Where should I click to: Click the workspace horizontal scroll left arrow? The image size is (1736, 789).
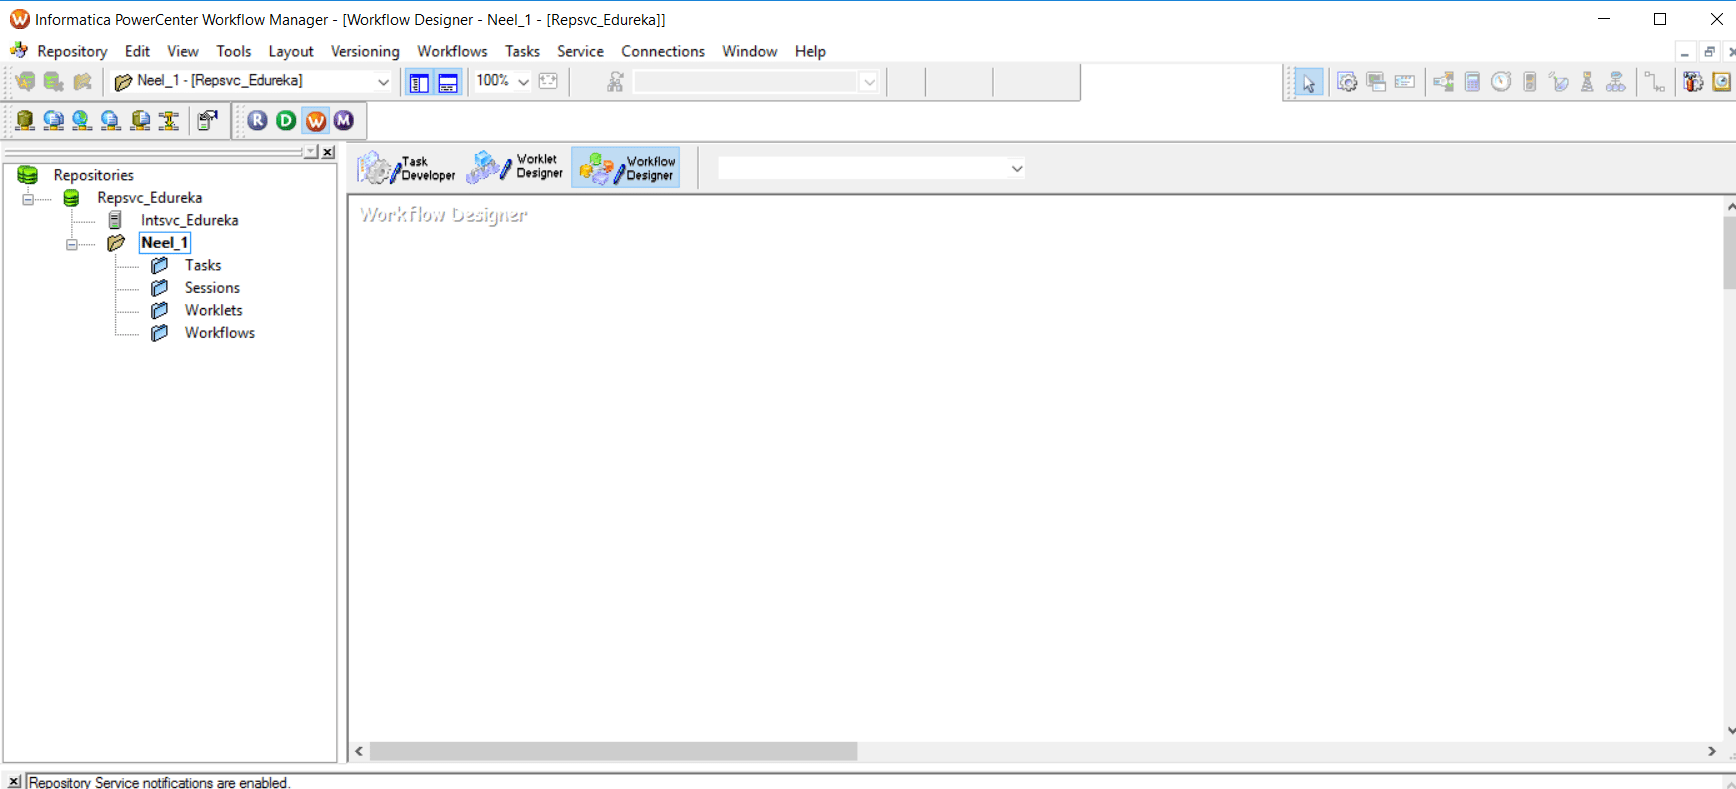pyautogui.click(x=359, y=751)
